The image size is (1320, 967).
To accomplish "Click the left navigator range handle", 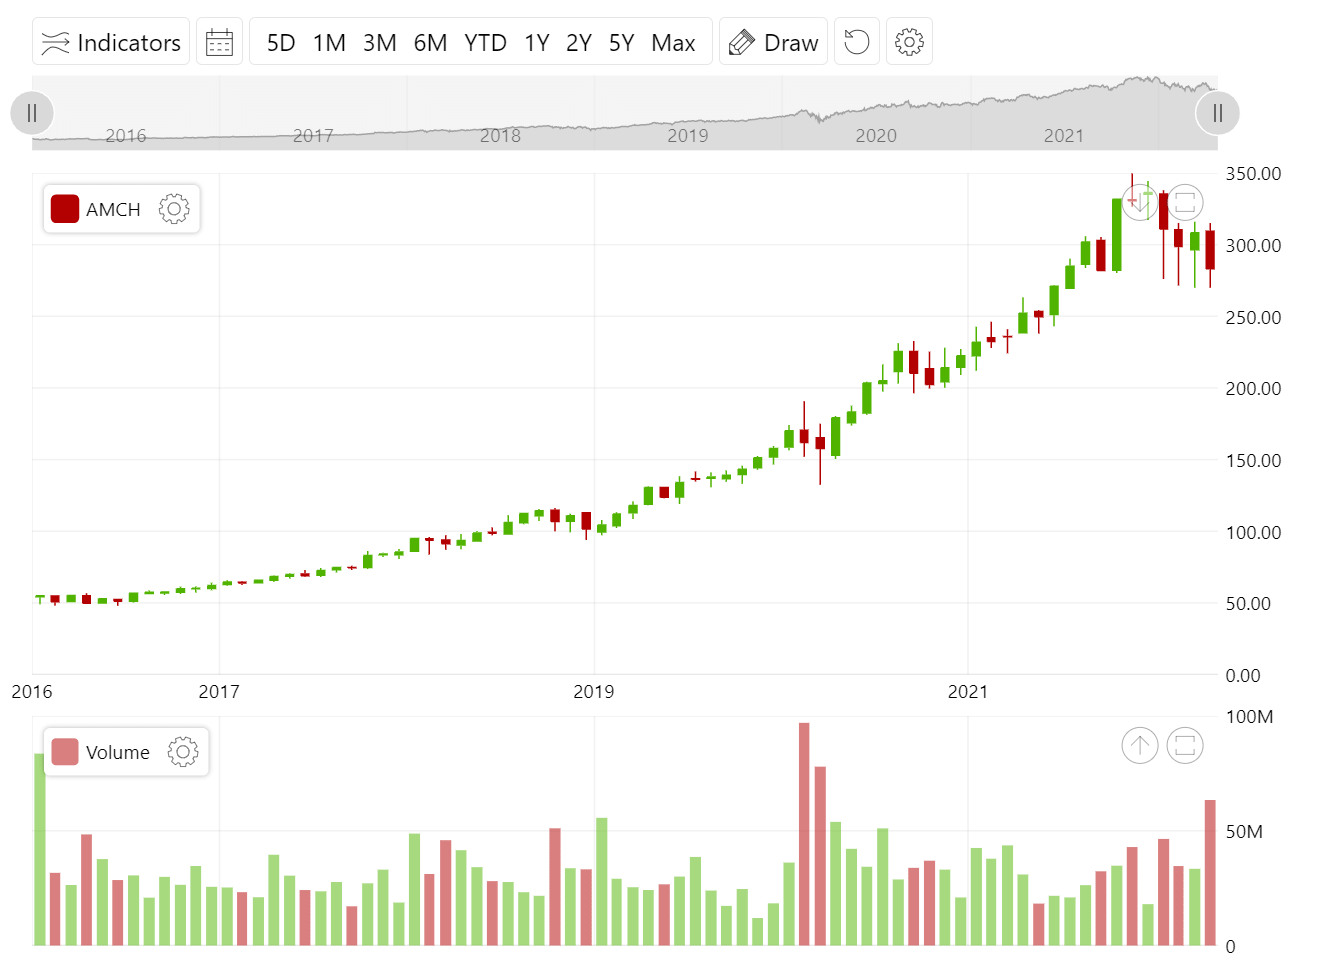I will click(31, 113).
